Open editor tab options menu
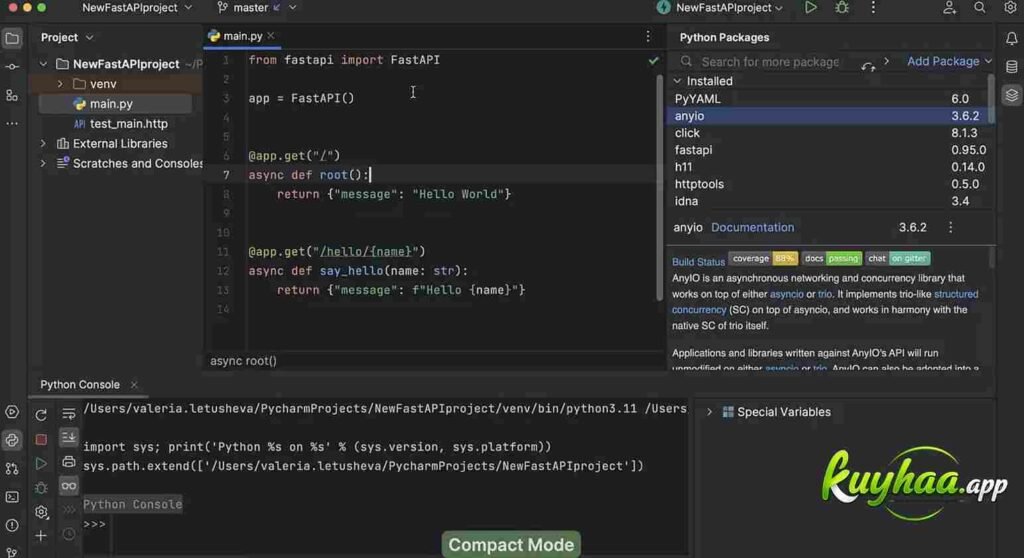 pos(648,37)
